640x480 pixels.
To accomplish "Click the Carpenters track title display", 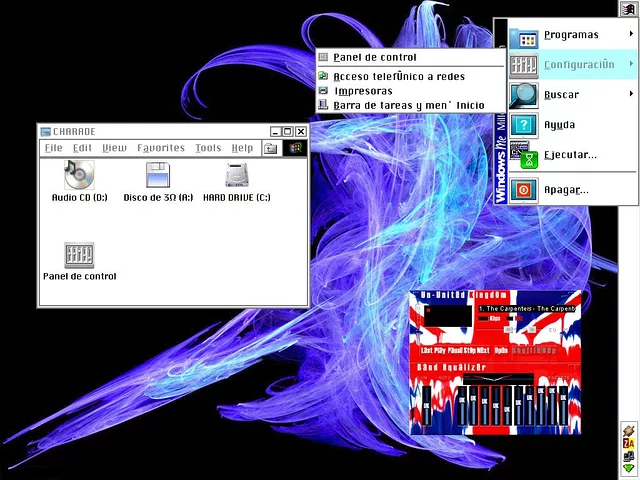I will [527, 309].
